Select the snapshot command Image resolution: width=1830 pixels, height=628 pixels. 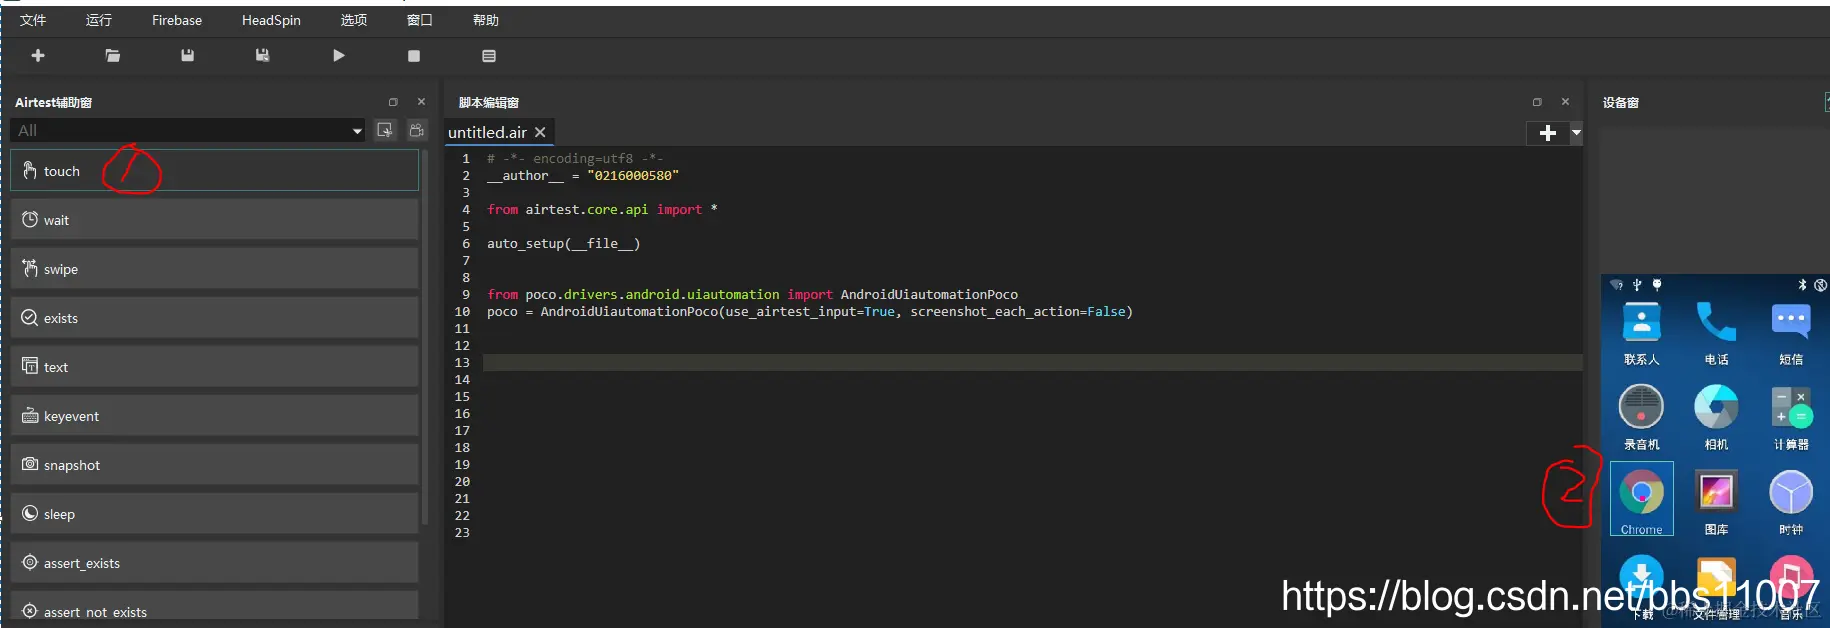point(214,465)
